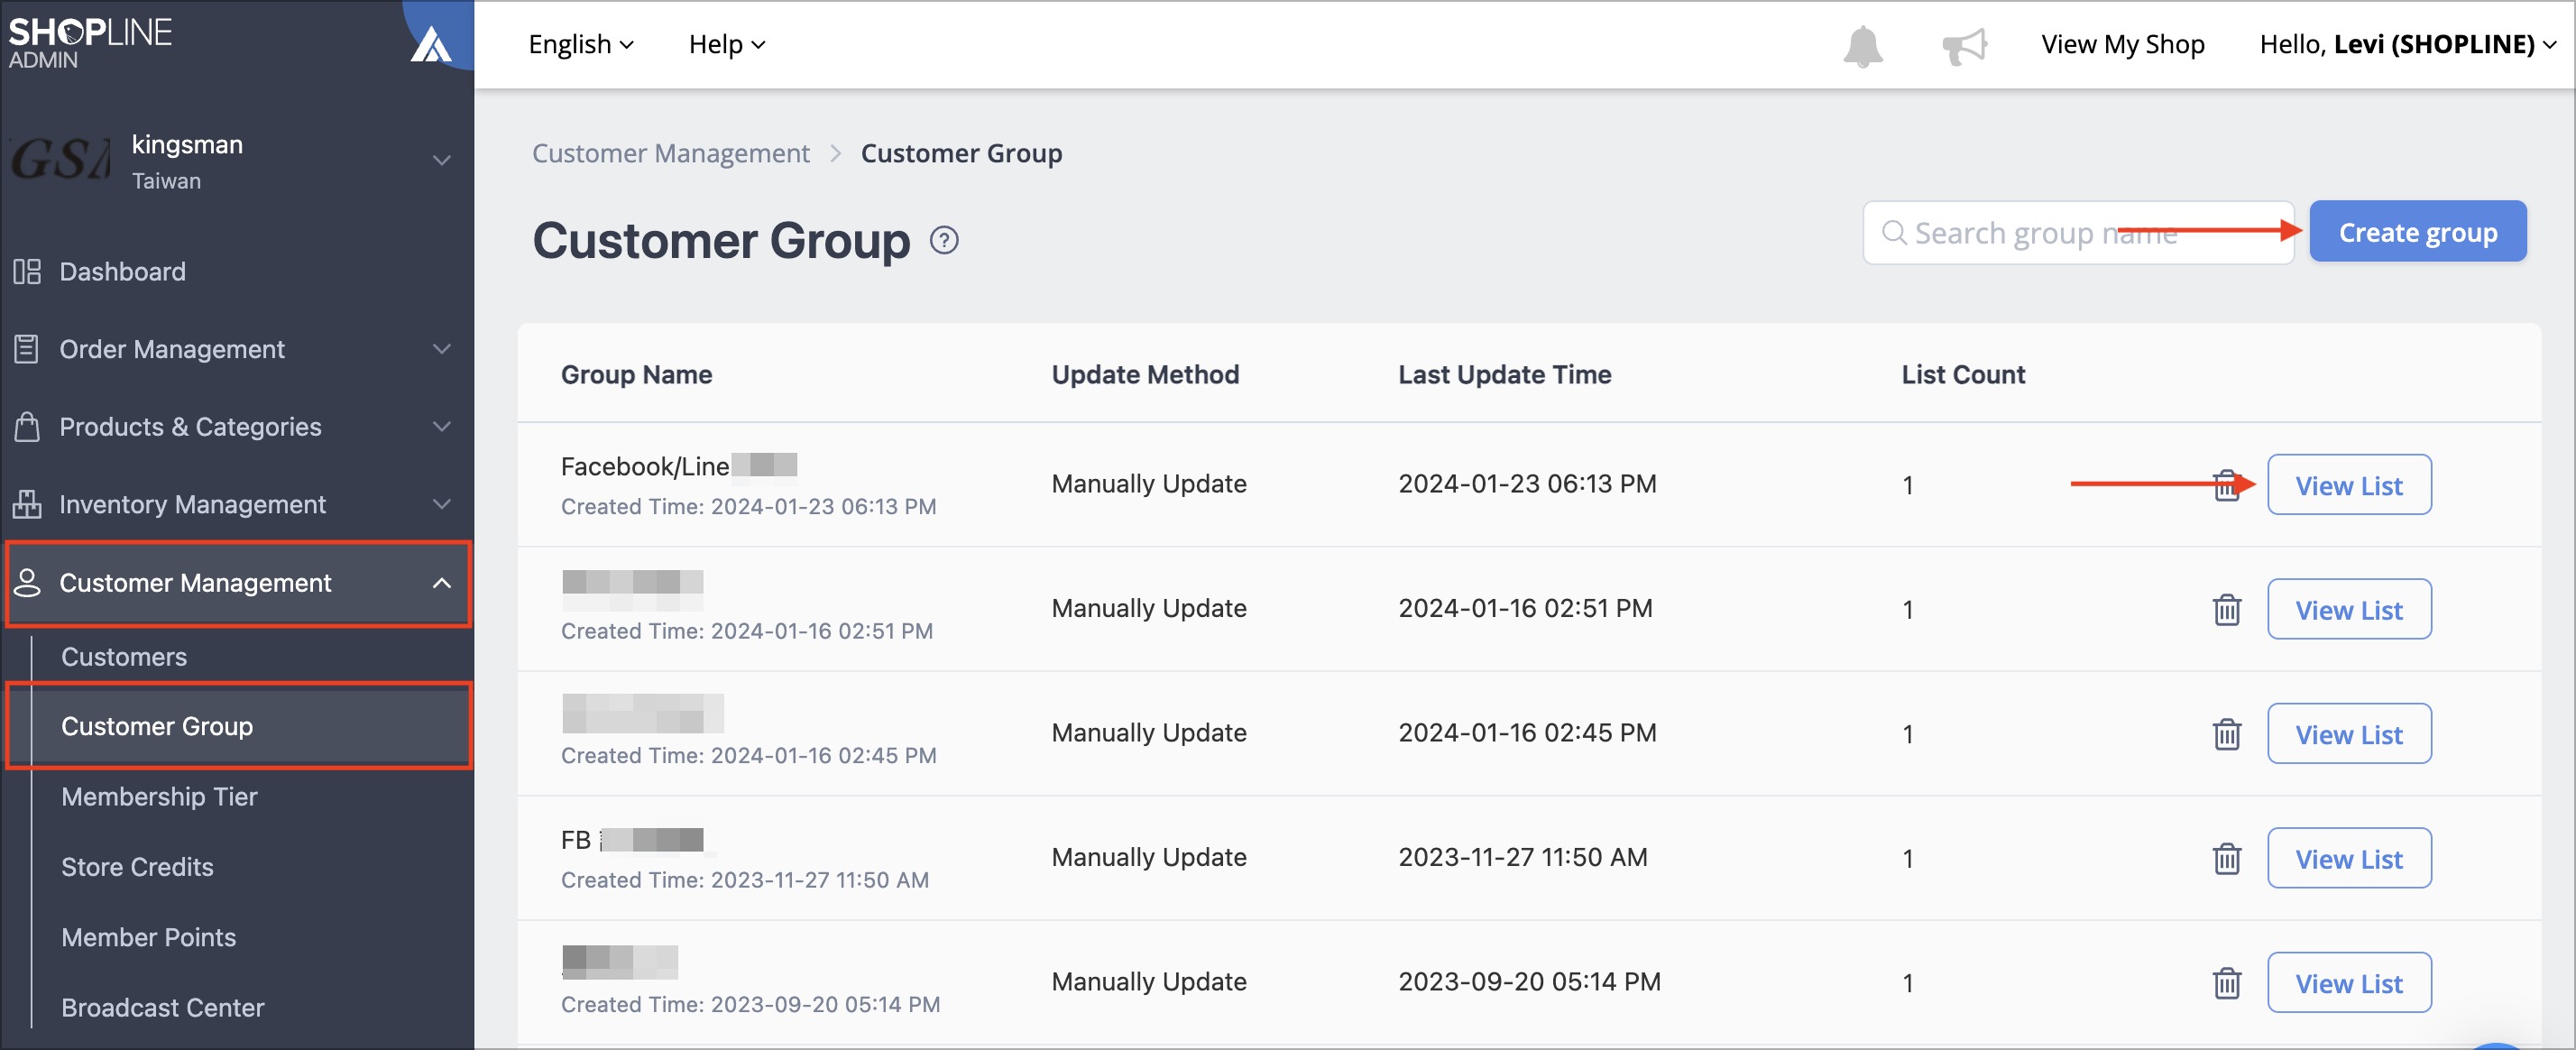Viewport: 2576px width, 1050px height.
Task: Open Membership Tier in the sidebar
Action: 159,797
